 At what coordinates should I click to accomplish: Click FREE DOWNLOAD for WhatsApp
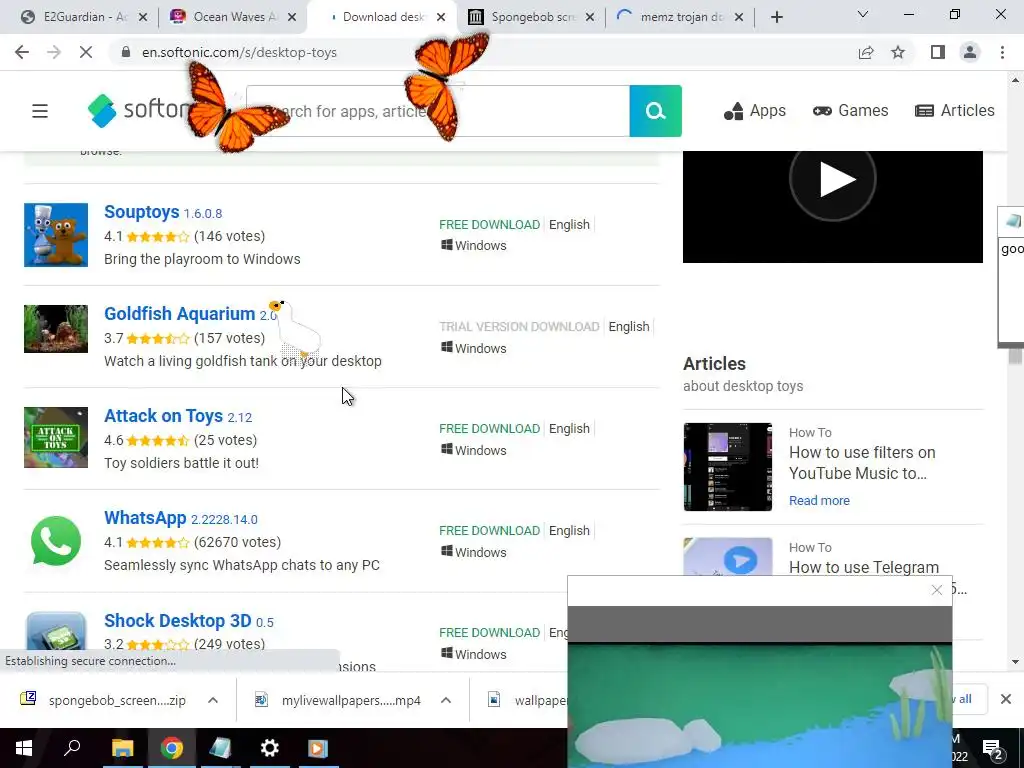click(x=490, y=530)
